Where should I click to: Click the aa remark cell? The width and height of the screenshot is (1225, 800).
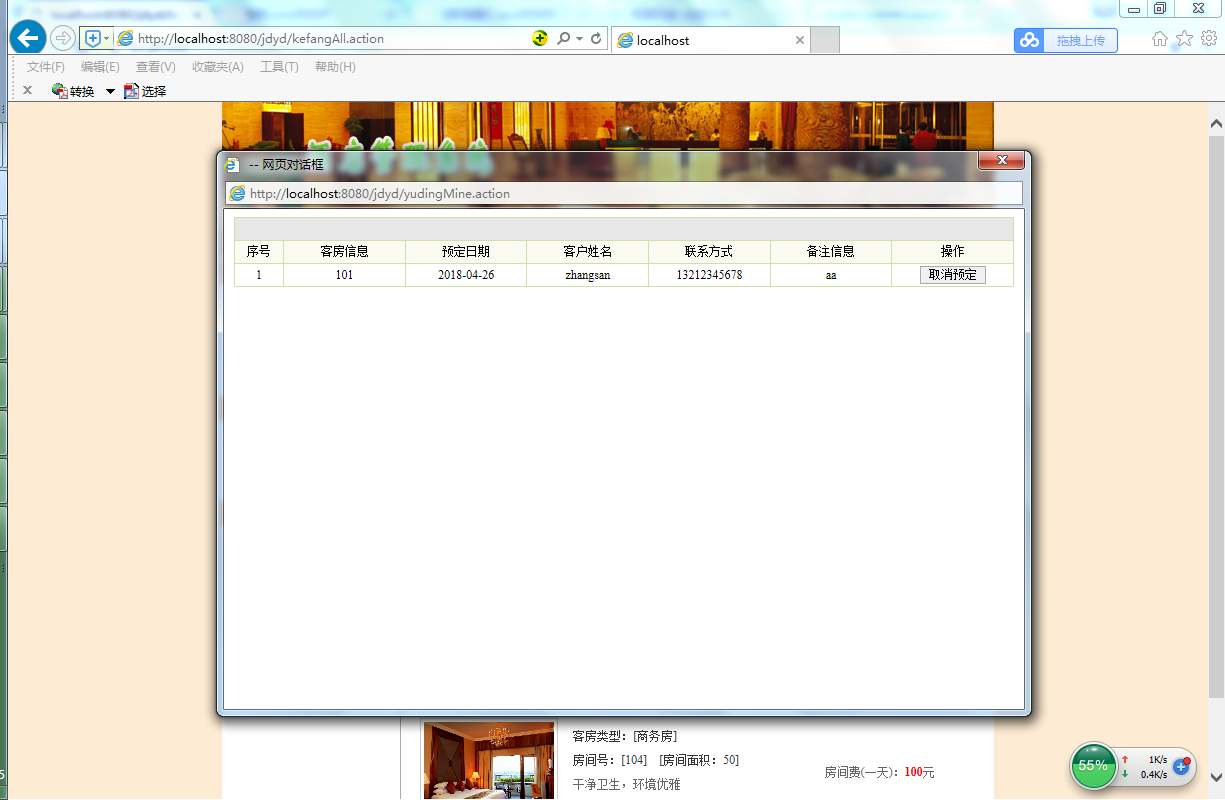(831, 275)
